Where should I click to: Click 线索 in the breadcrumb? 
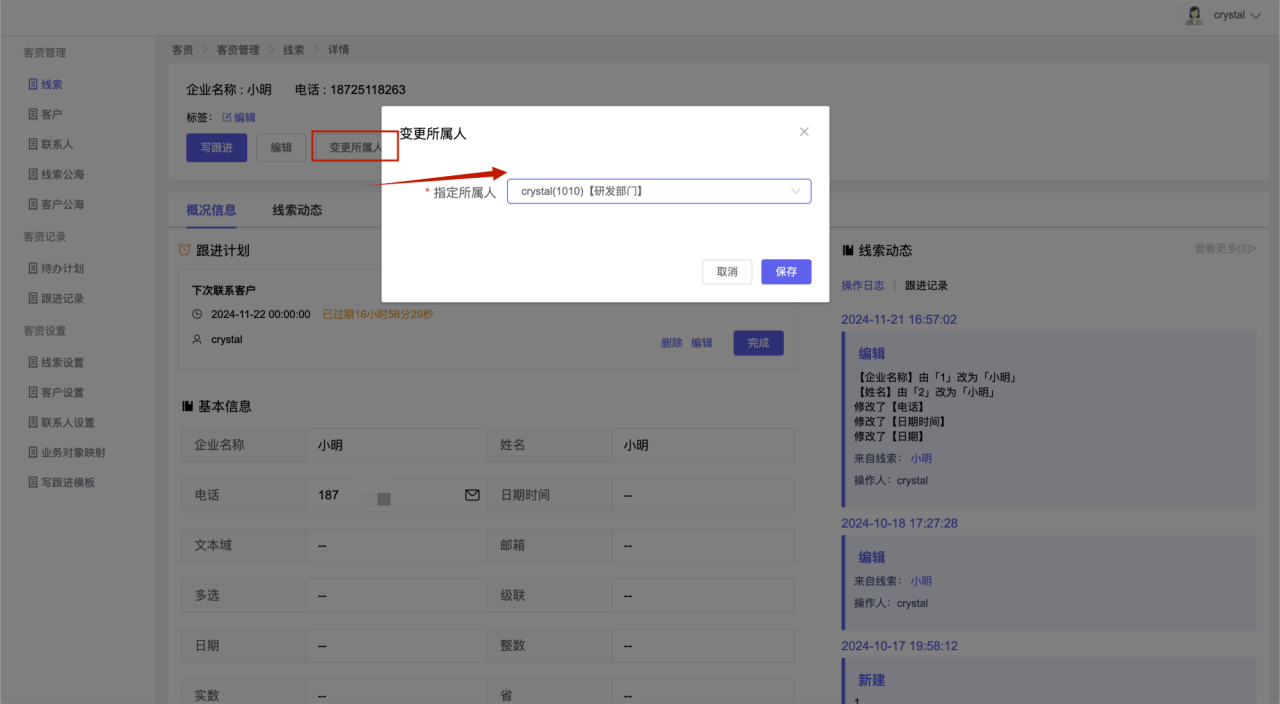click(294, 49)
